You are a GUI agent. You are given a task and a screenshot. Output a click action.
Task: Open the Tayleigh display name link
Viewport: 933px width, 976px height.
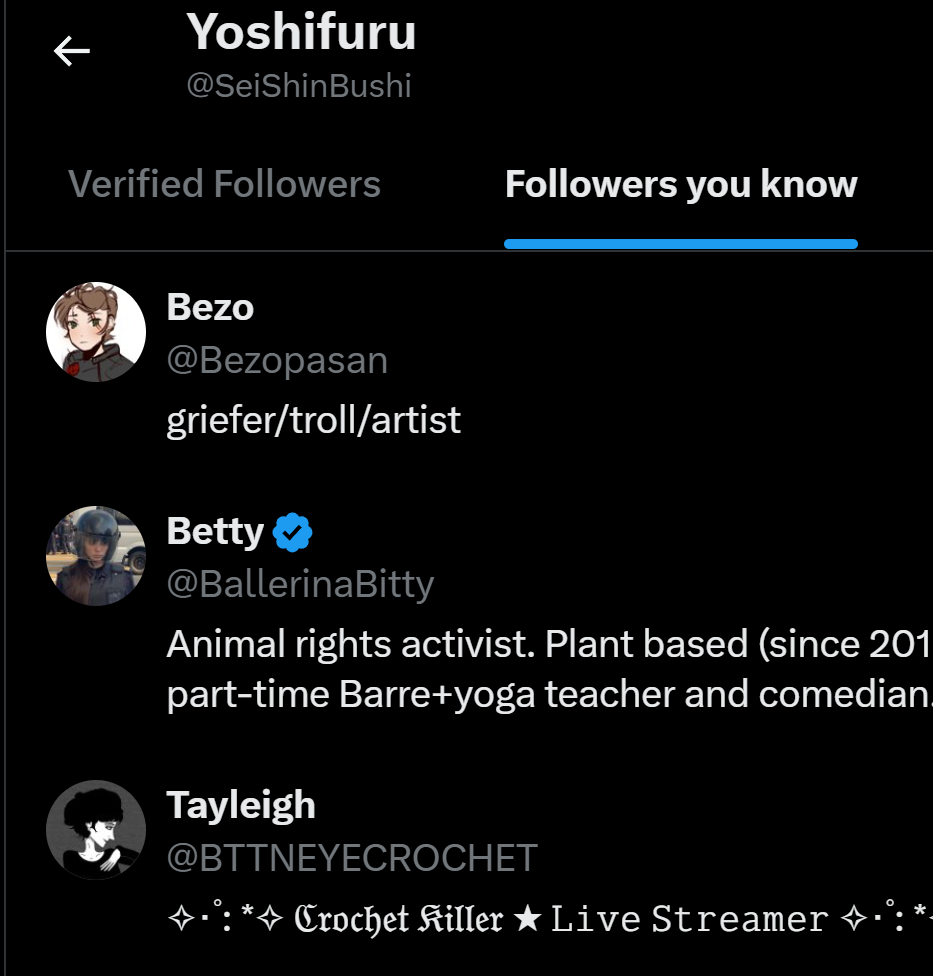click(x=241, y=805)
